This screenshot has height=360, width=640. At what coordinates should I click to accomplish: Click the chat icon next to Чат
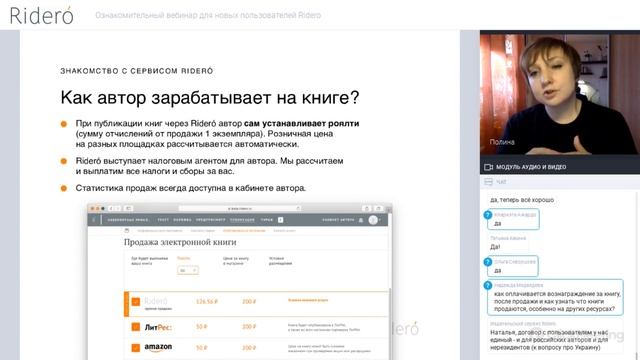coord(488,182)
